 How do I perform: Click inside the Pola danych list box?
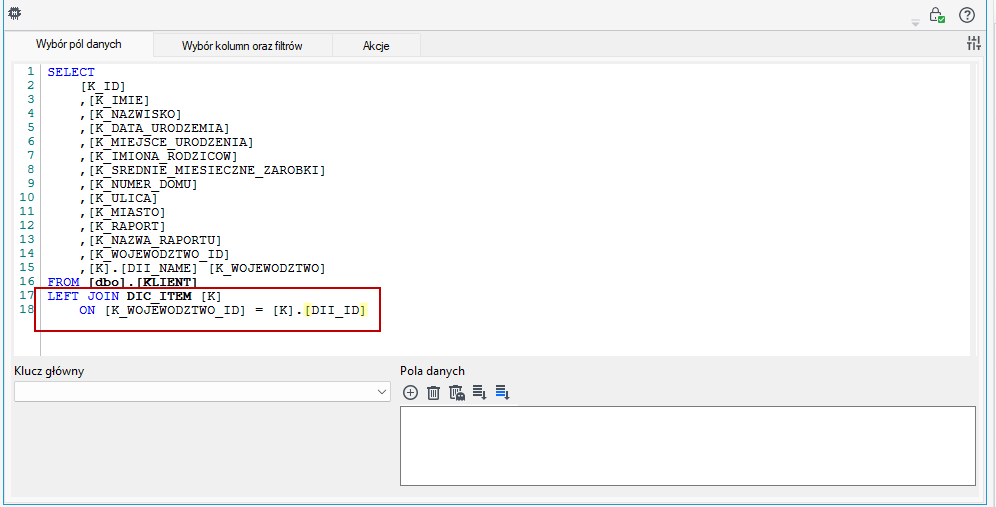tap(688, 446)
